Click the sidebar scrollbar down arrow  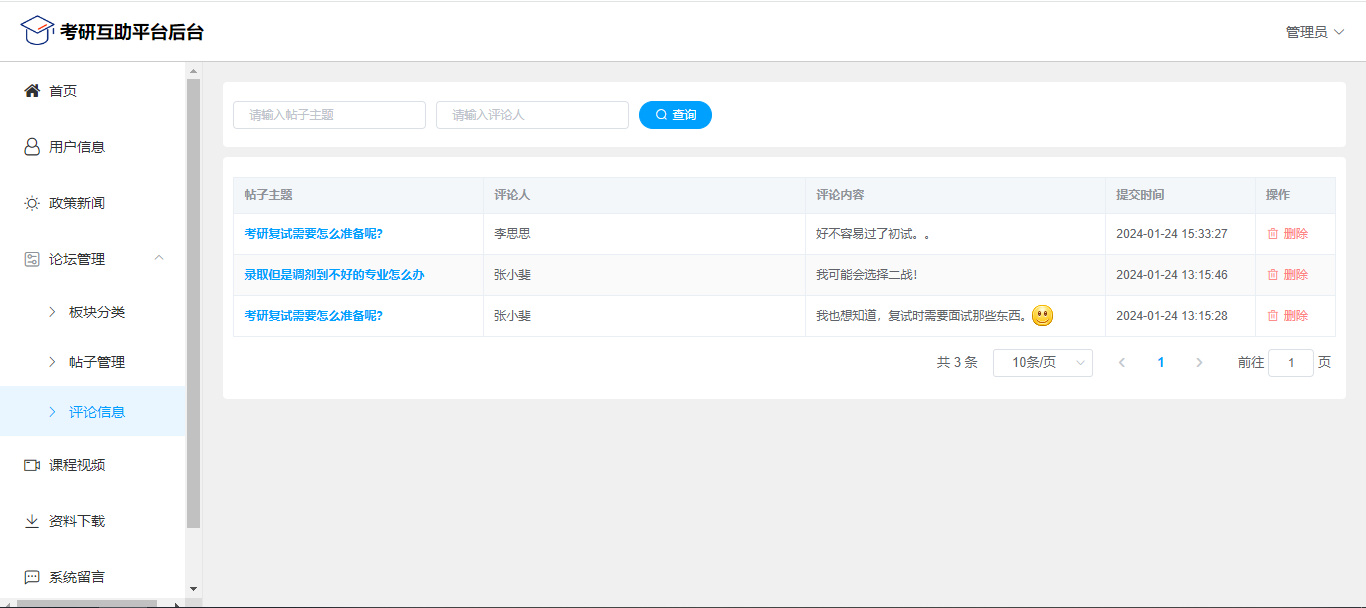194,589
